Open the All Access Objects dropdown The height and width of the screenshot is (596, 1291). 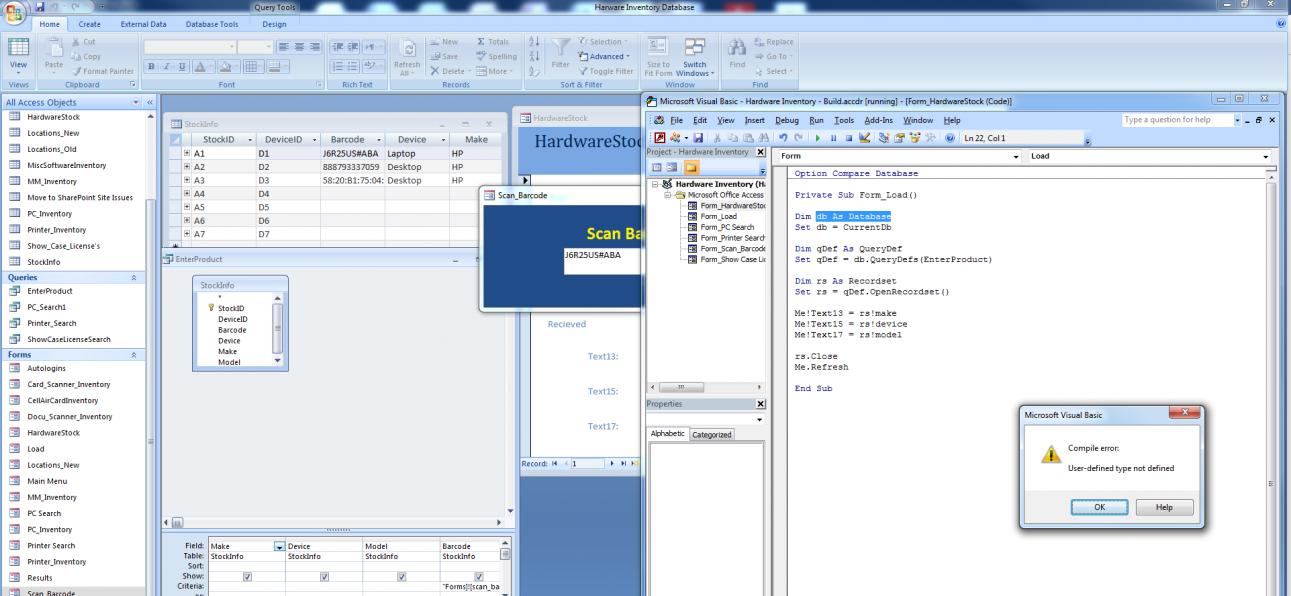pyautogui.click(x=136, y=102)
